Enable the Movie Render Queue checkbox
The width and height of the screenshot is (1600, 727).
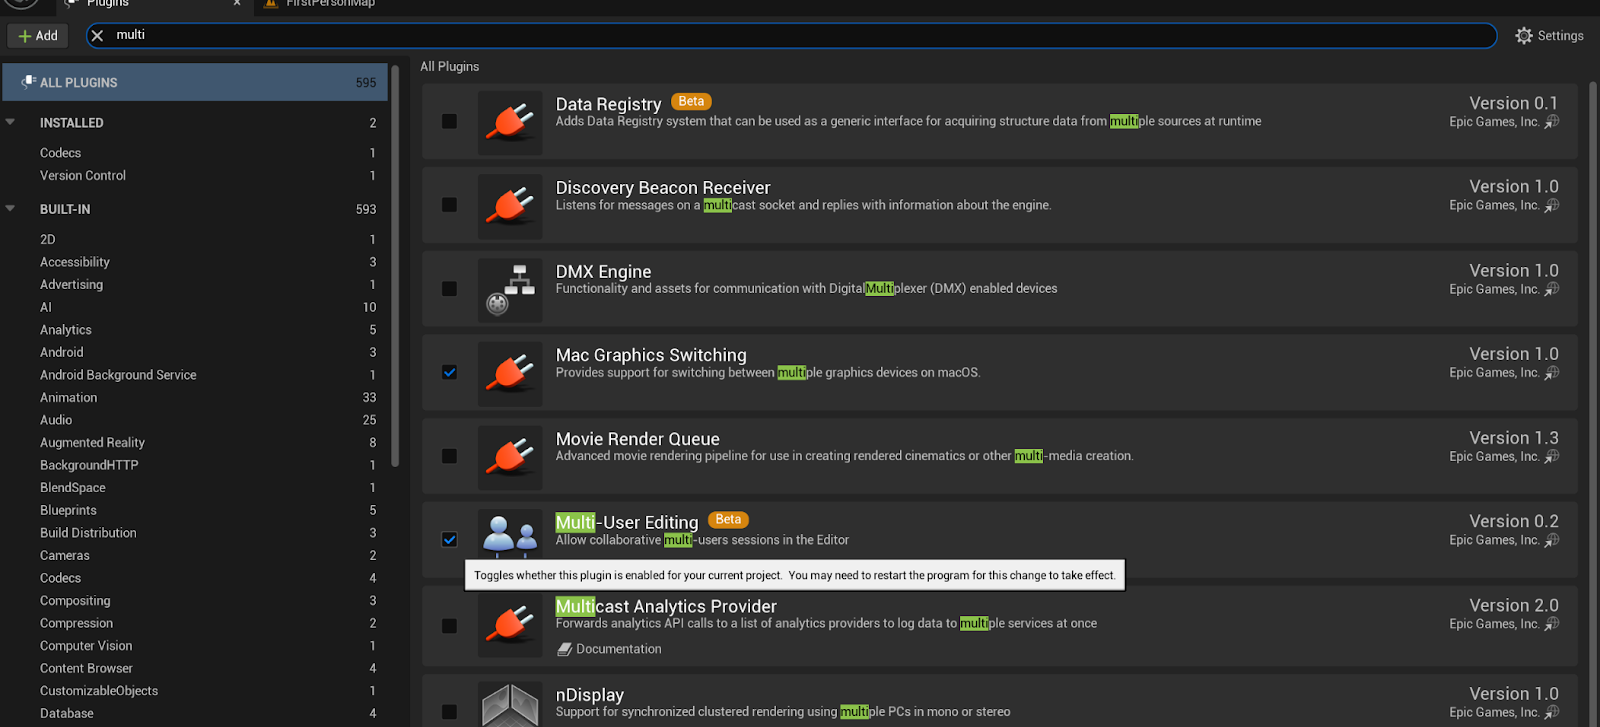[450, 456]
